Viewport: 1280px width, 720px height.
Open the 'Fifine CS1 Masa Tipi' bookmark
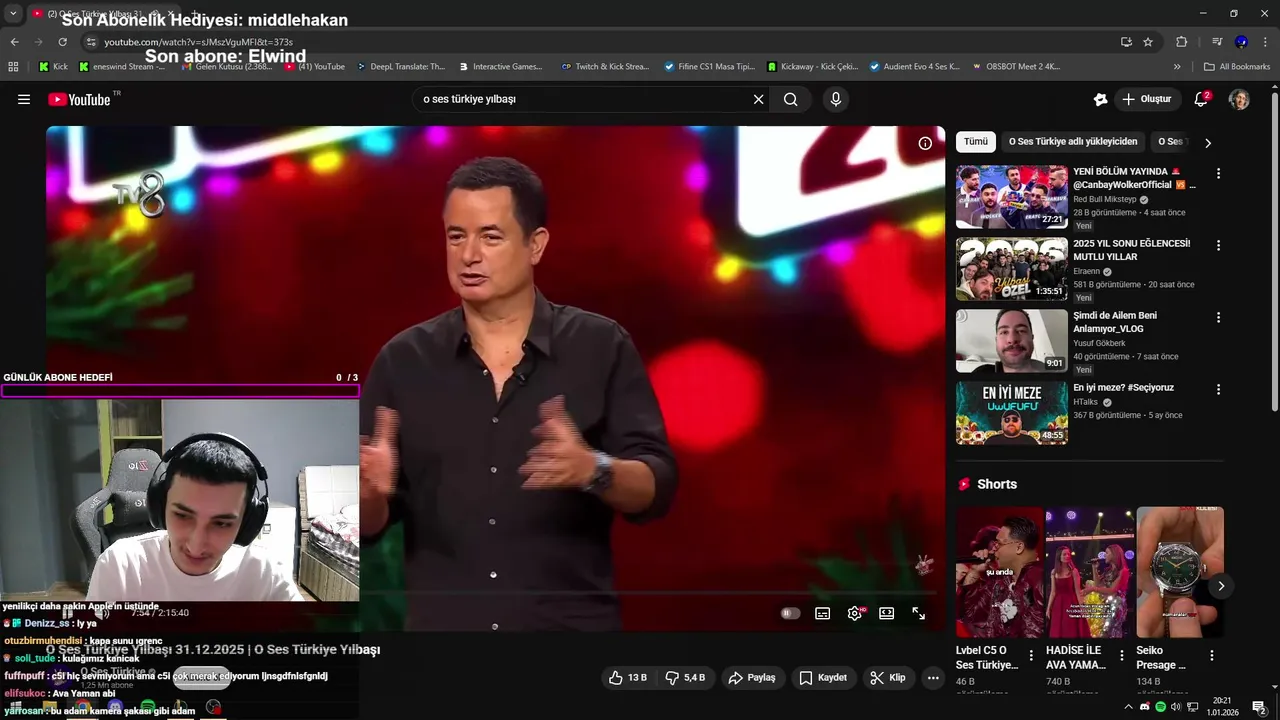click(709, 67)
